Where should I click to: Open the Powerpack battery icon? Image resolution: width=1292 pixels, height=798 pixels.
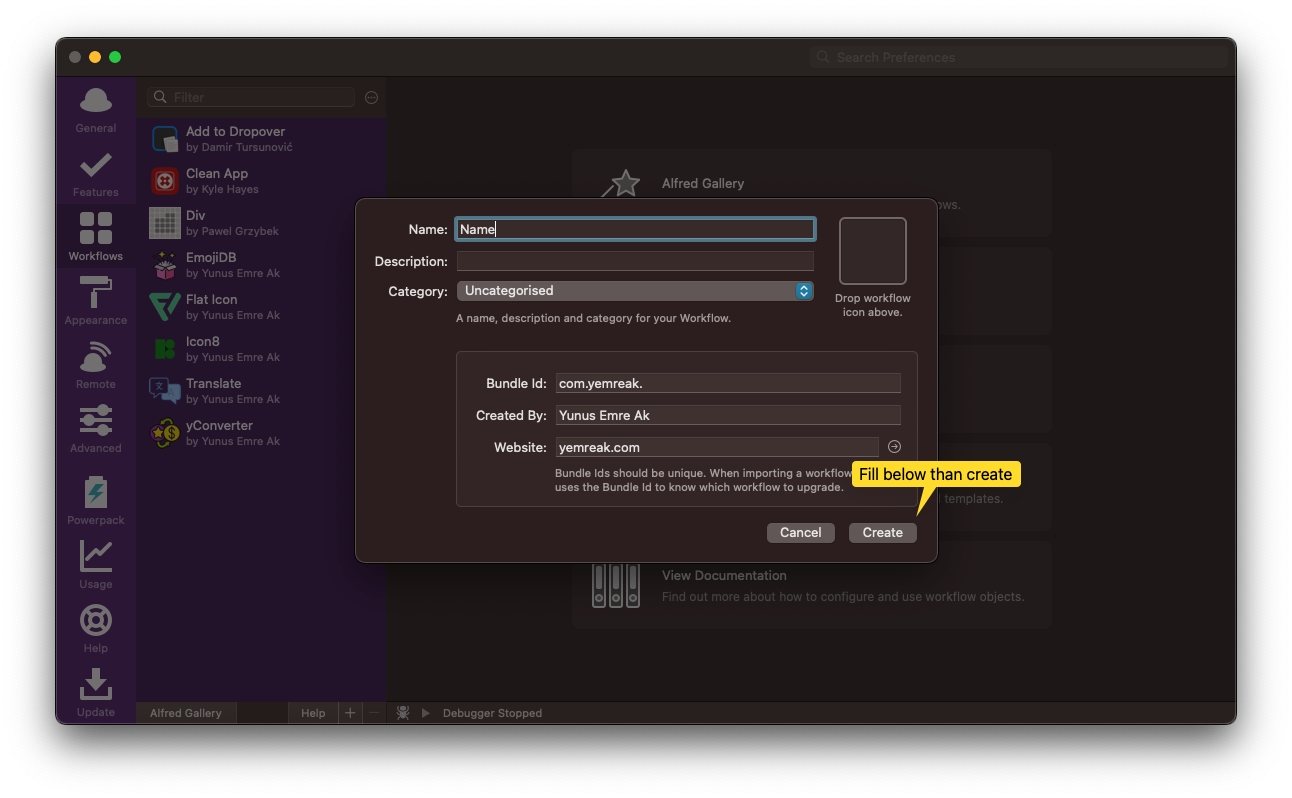tap(95, 493)
